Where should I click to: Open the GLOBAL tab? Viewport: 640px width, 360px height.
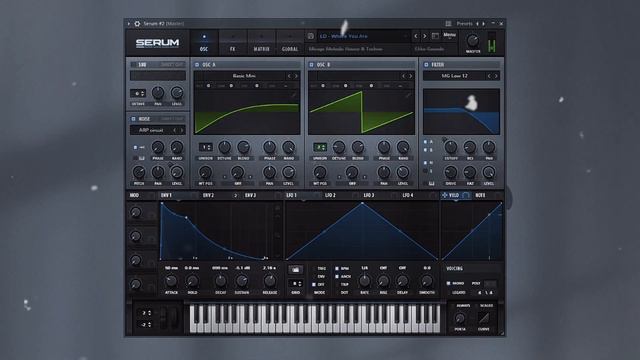coord(290,42)
